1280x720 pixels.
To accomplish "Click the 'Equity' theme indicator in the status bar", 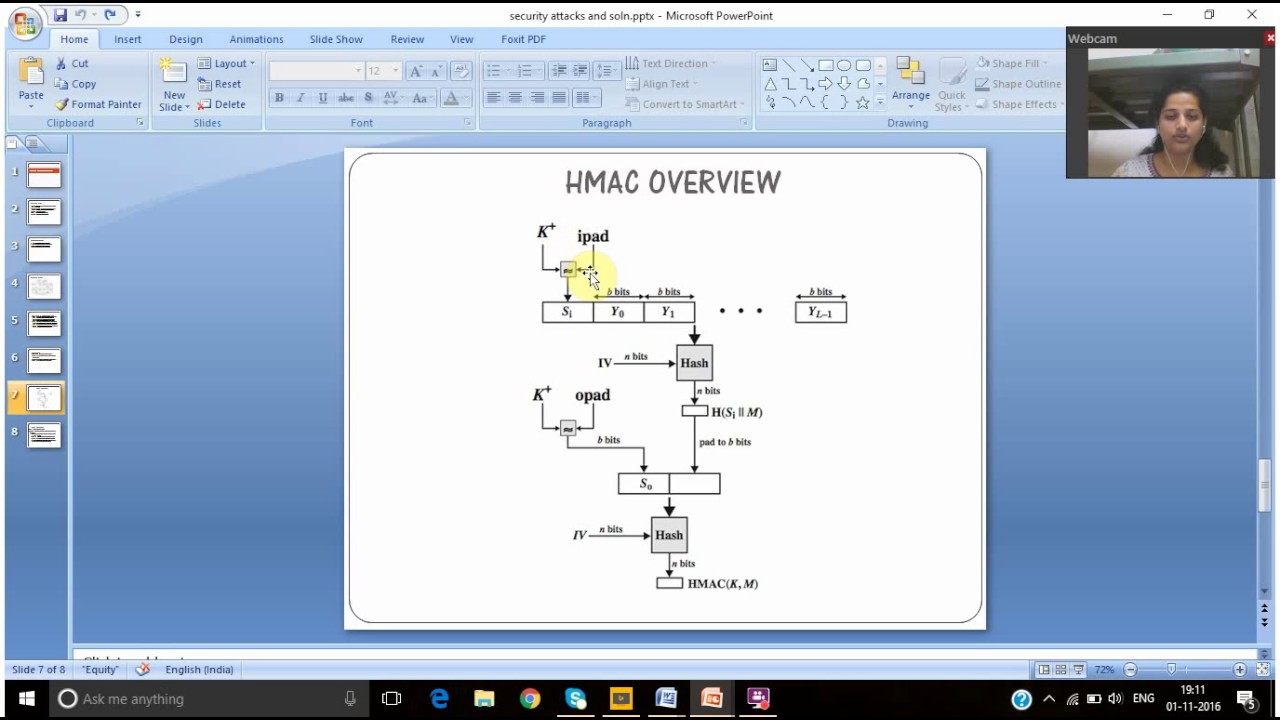I will (x=101, y=669).
